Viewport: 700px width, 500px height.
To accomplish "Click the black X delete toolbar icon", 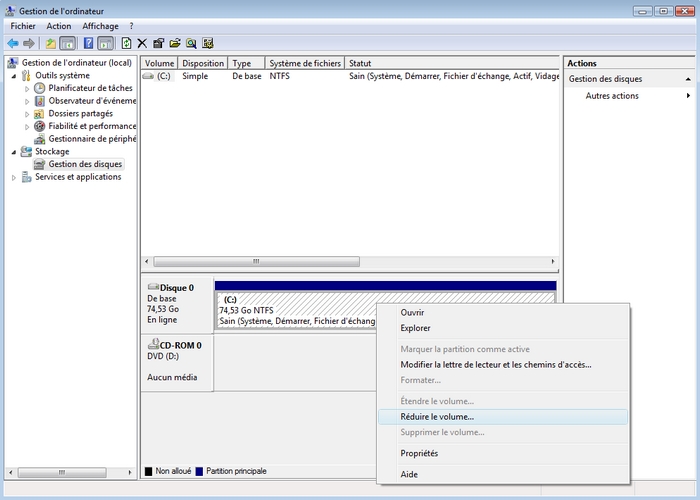I will pyautogui.click(x=142, y=44).
